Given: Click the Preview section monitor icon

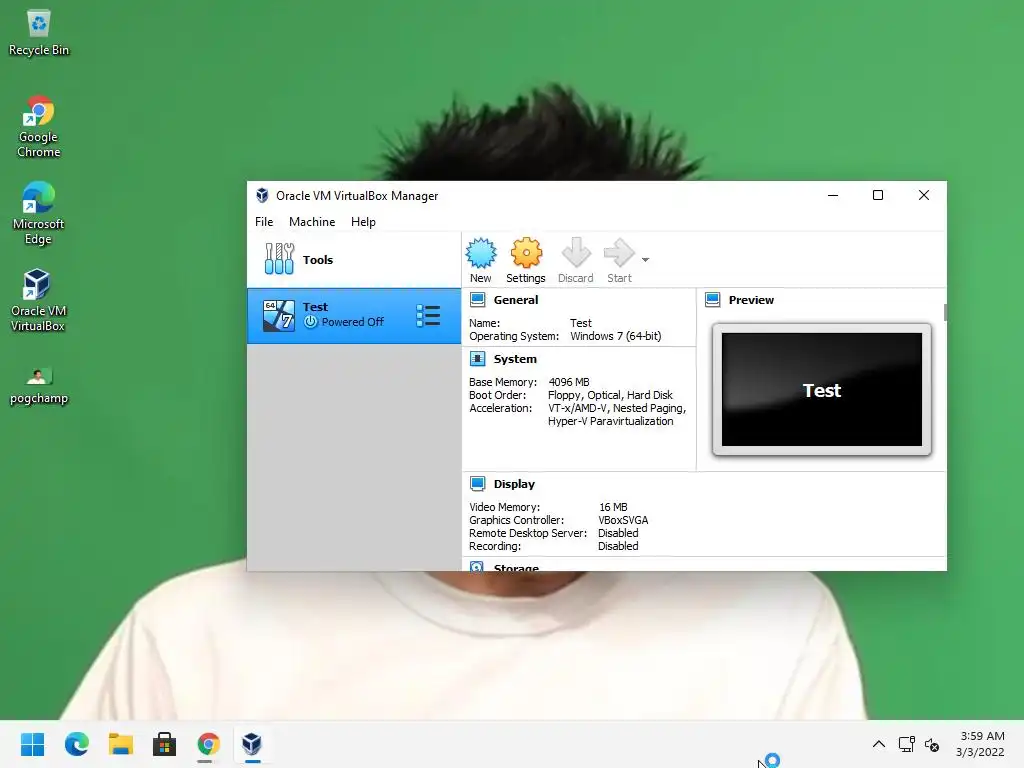Looking at the screenshot, I should [712, 300].
